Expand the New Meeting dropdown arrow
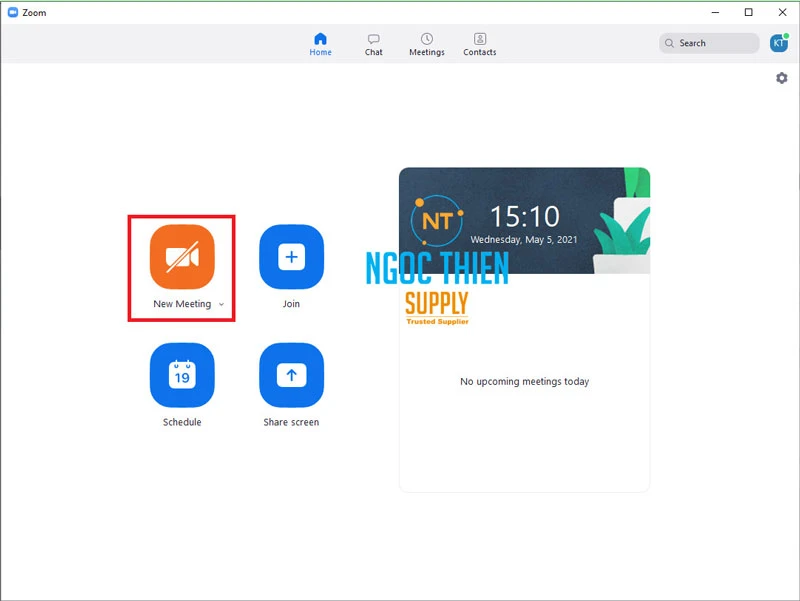Screen dimensions: 800x601 tap(221, 305)
